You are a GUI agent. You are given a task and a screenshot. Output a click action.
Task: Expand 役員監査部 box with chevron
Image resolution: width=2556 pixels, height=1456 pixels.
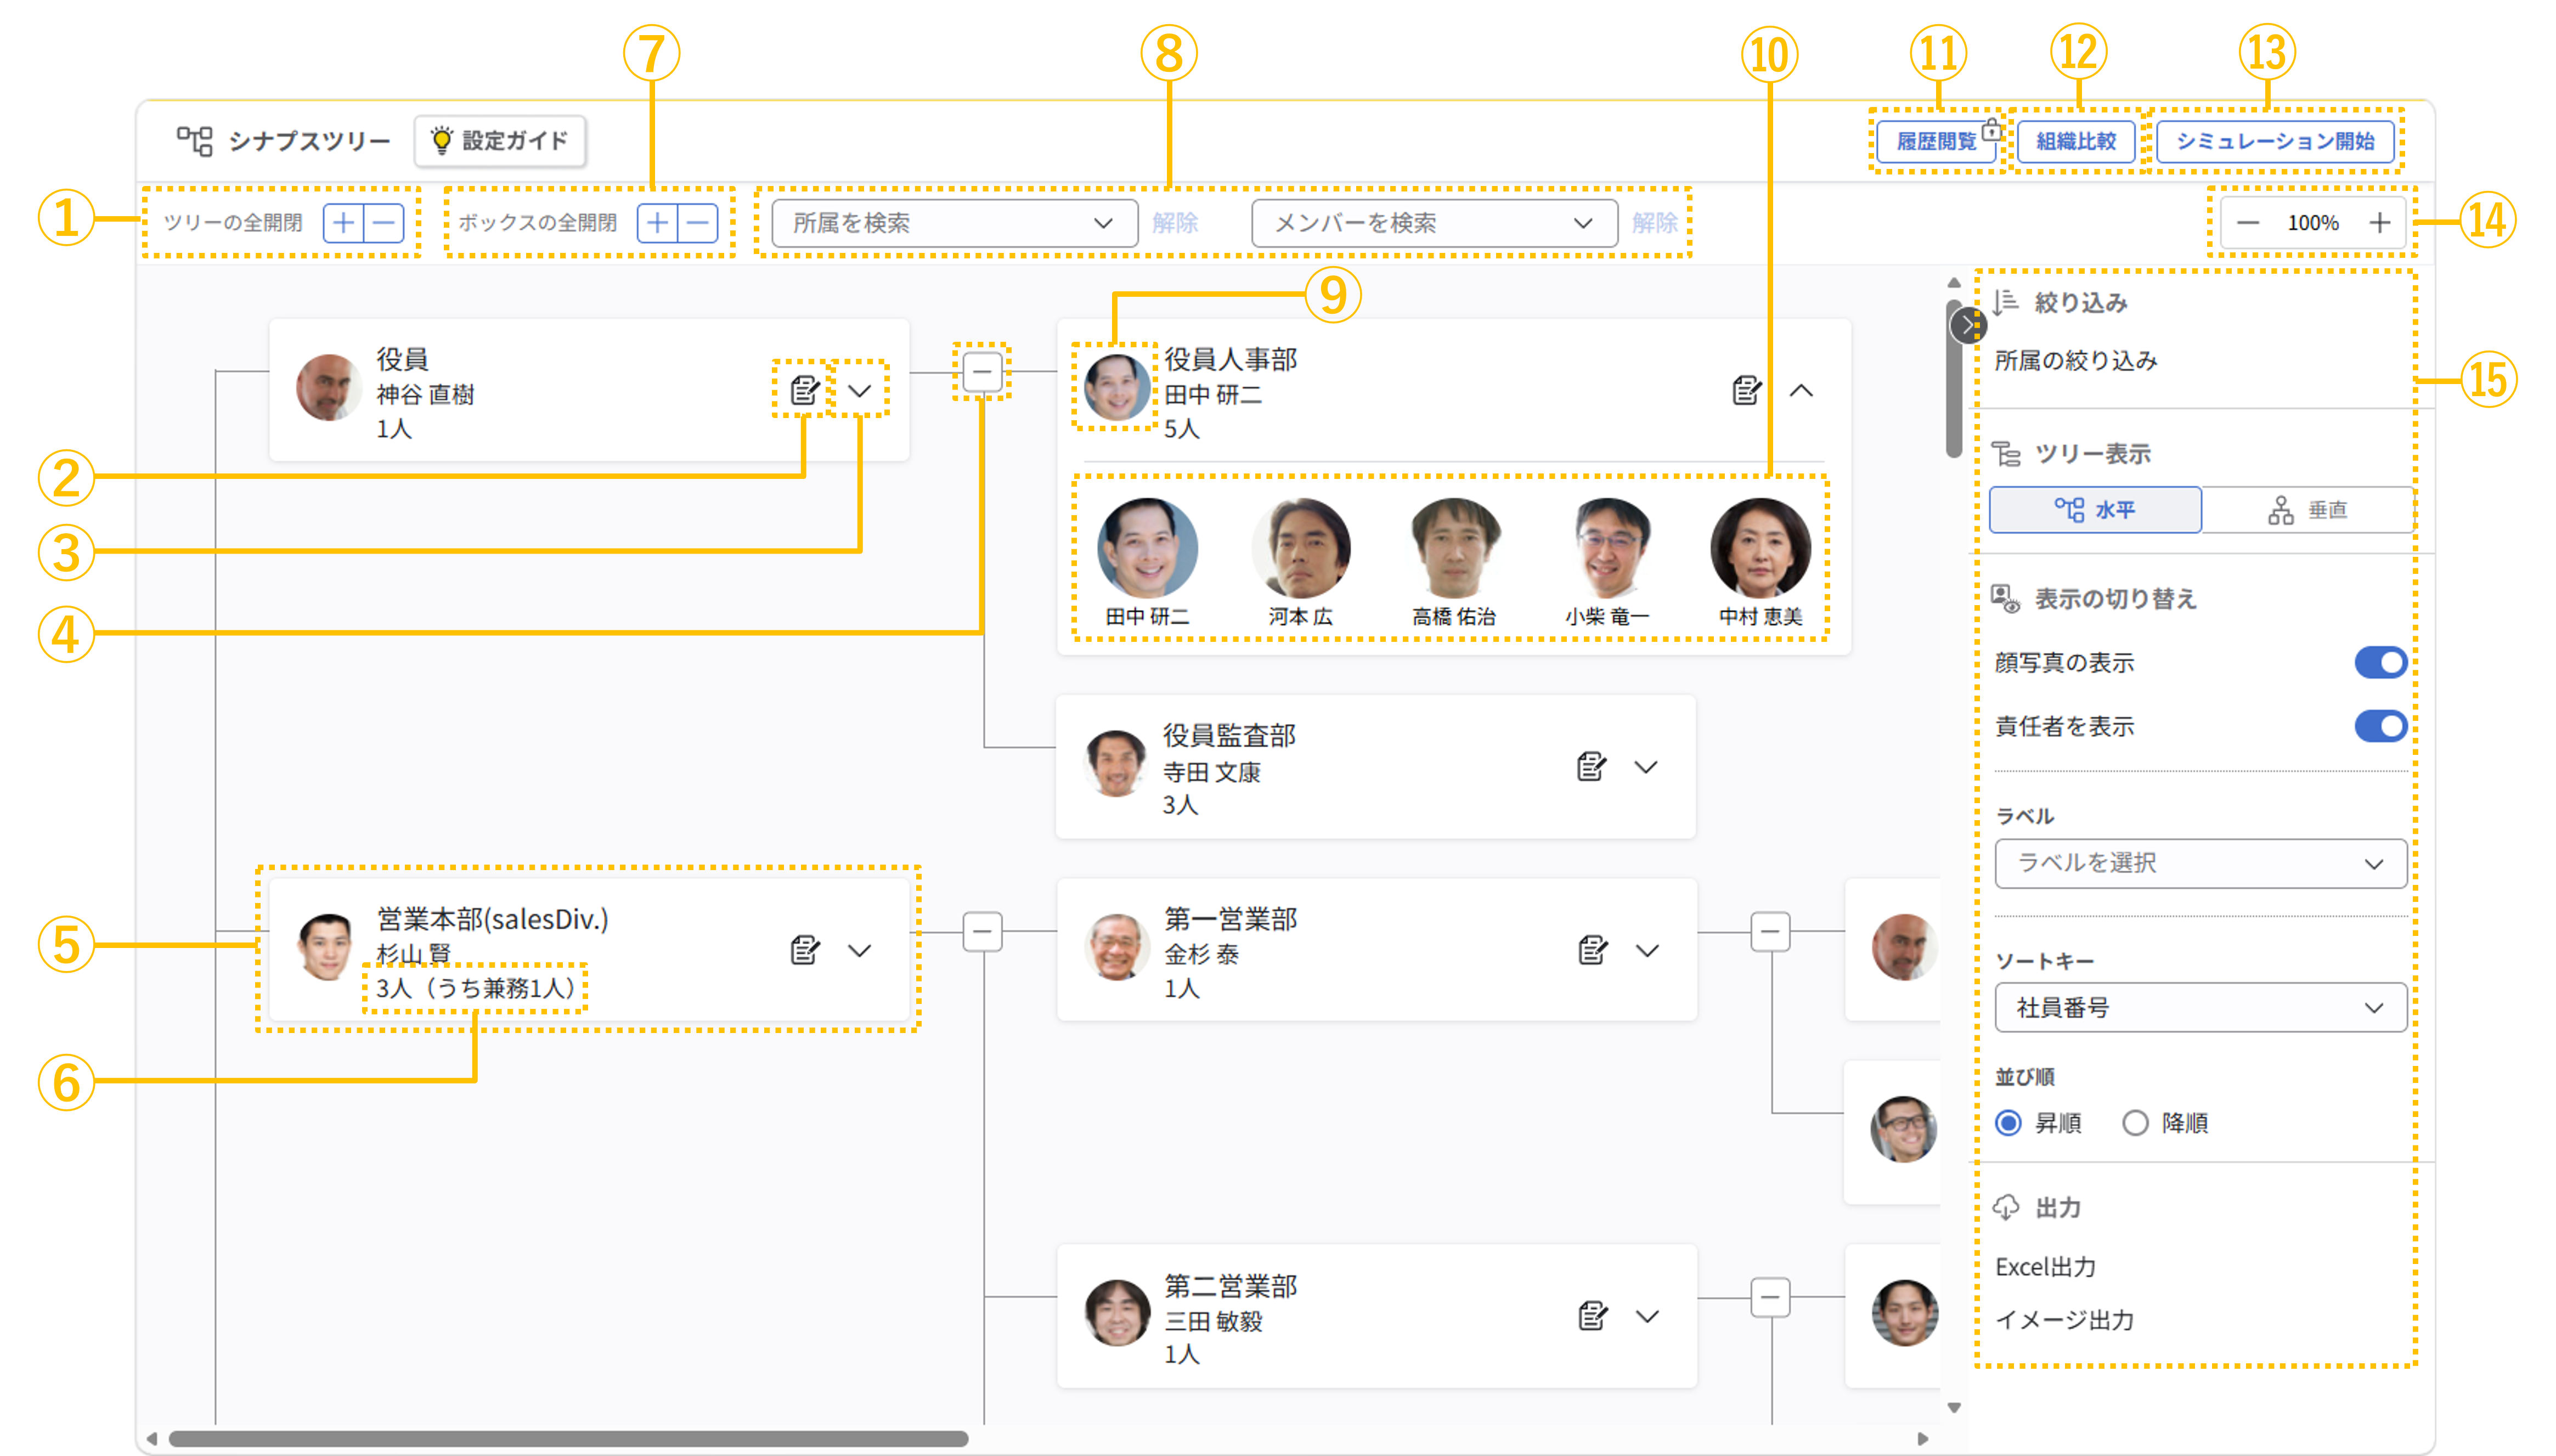(x=1646, y=767)
